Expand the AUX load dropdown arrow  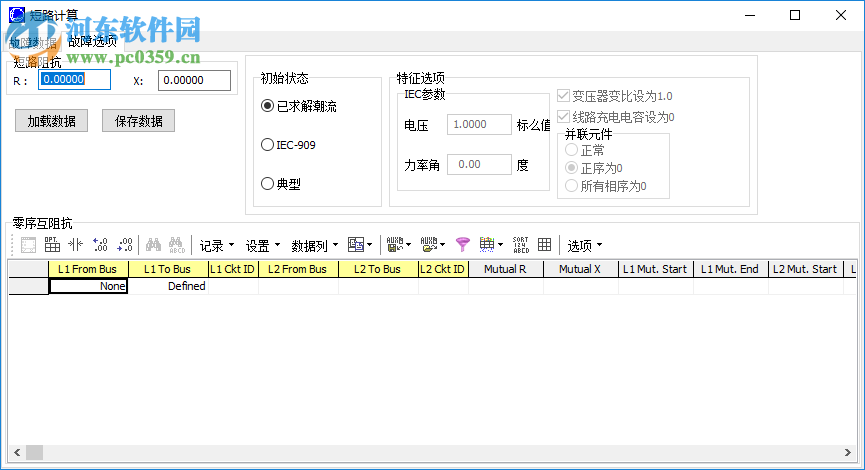(x=442, y=245)
